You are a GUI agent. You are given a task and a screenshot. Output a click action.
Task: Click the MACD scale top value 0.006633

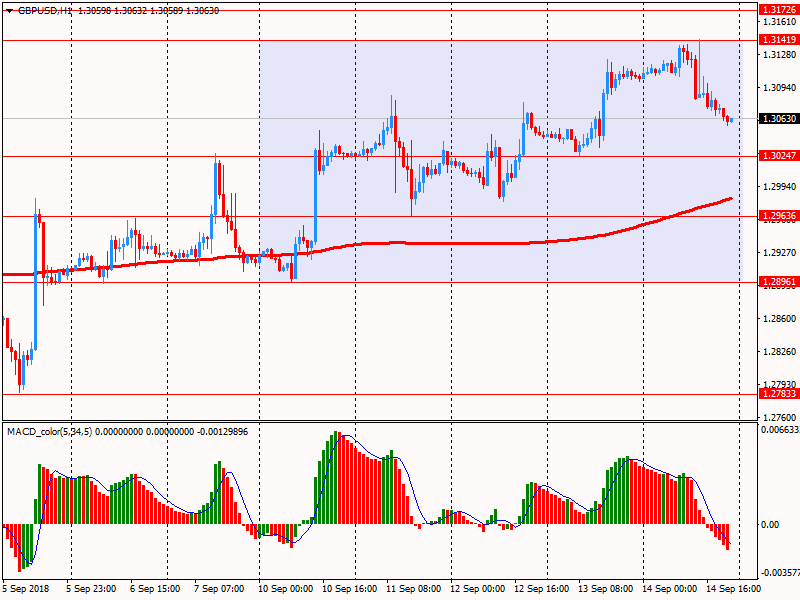pos(780,430)
